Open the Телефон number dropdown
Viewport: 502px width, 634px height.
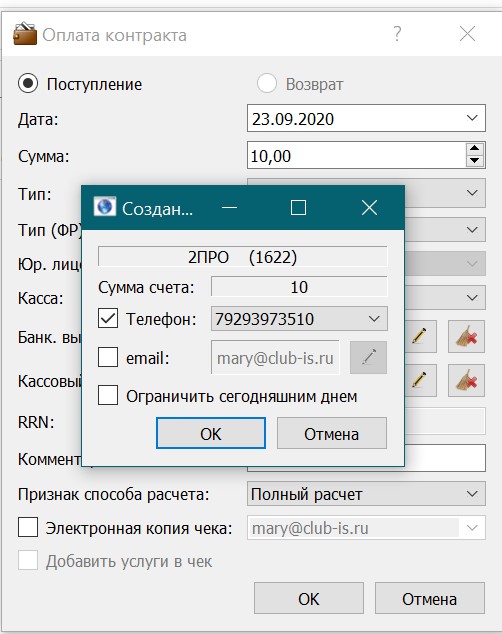(x=374, y=319)
